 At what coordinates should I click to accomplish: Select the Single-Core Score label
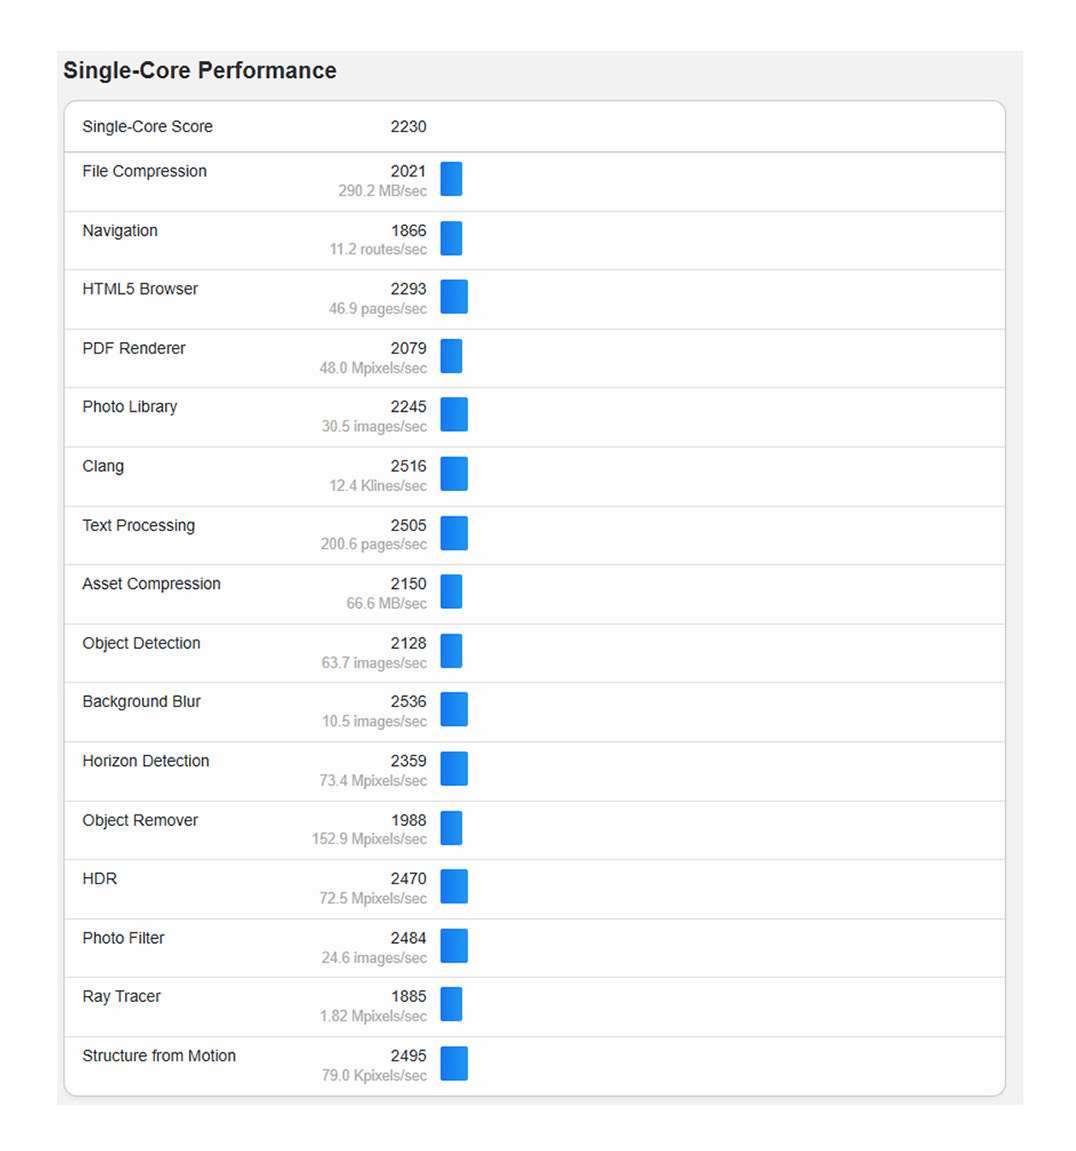point(147,127)
